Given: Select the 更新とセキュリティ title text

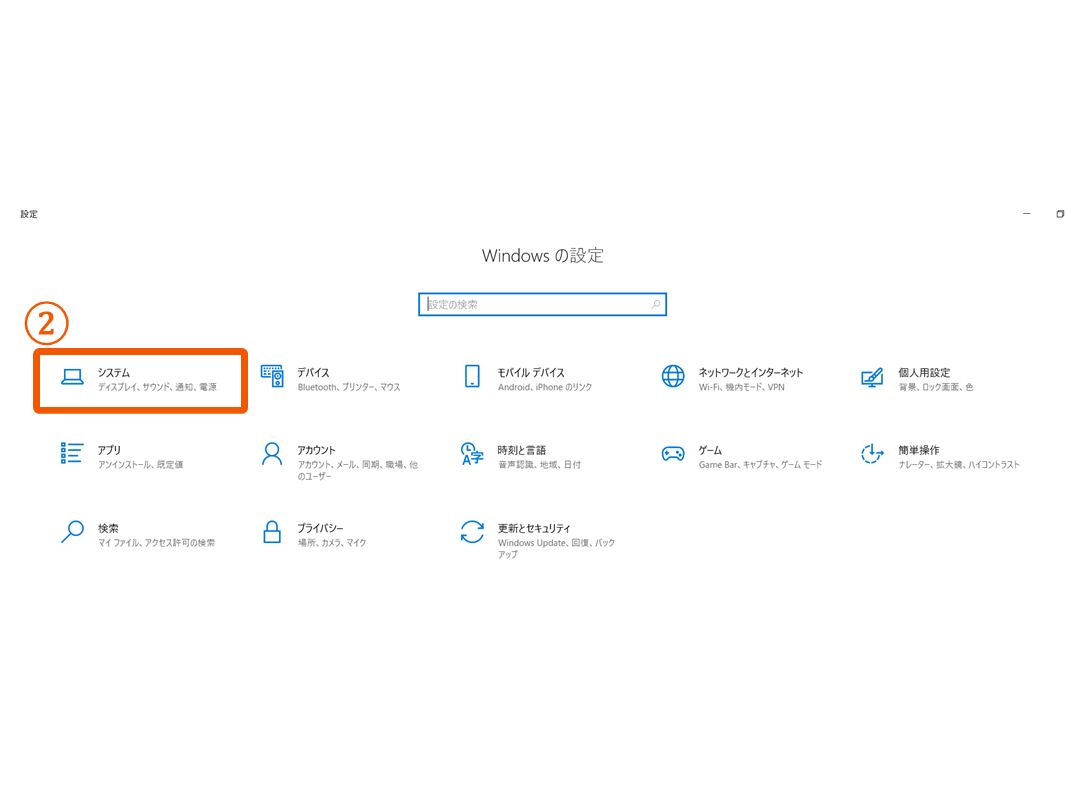Looking at the screenshot, I should 534,528.
